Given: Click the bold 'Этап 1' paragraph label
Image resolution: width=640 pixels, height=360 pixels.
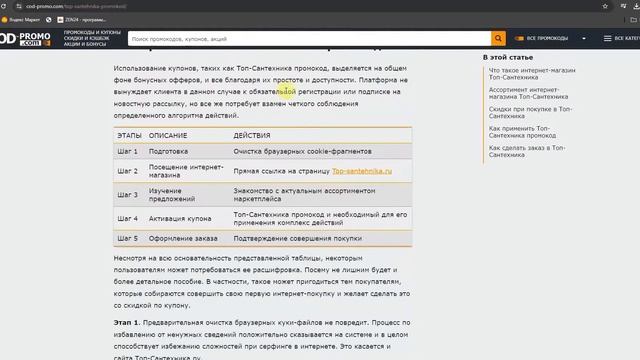Looking at the screenshot, I should coord(126,322).
